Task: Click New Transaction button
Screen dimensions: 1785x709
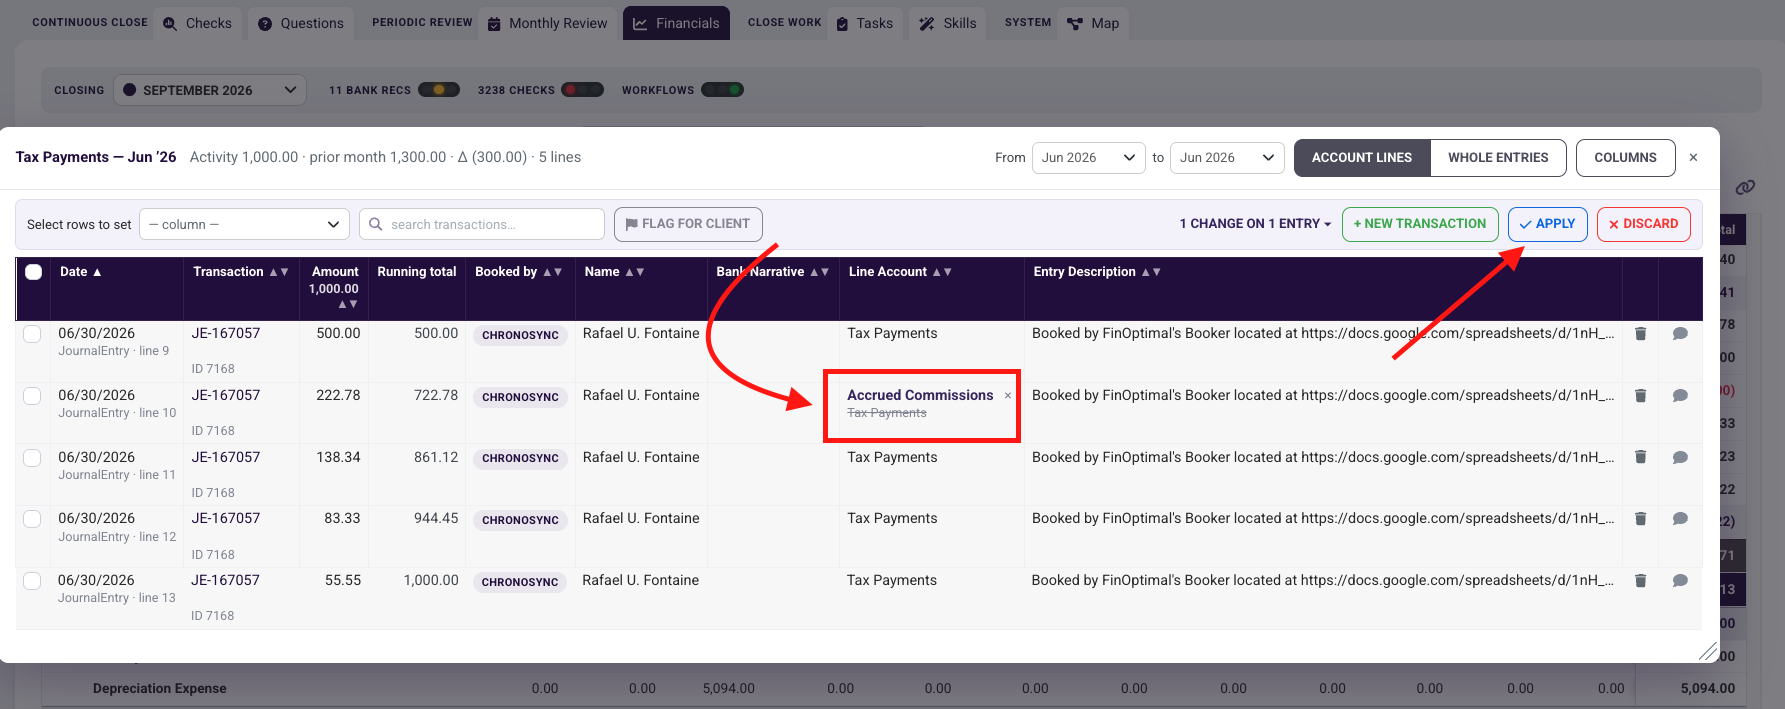Action: 1420,224
